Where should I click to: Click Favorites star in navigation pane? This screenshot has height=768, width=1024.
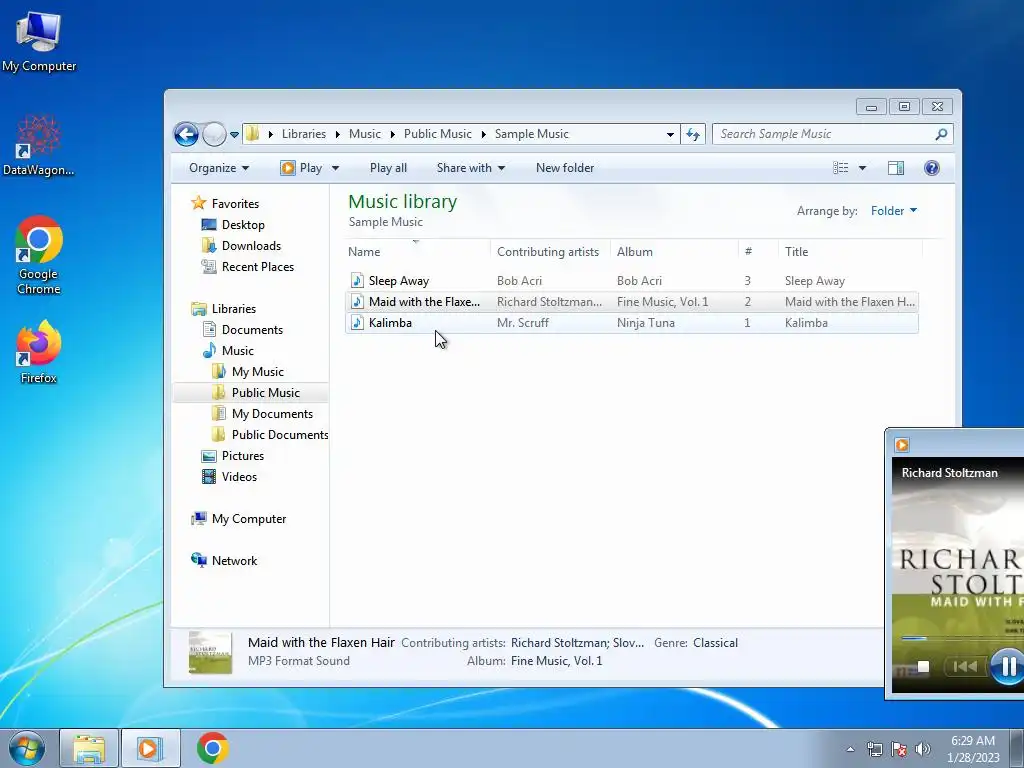[199, 203]
